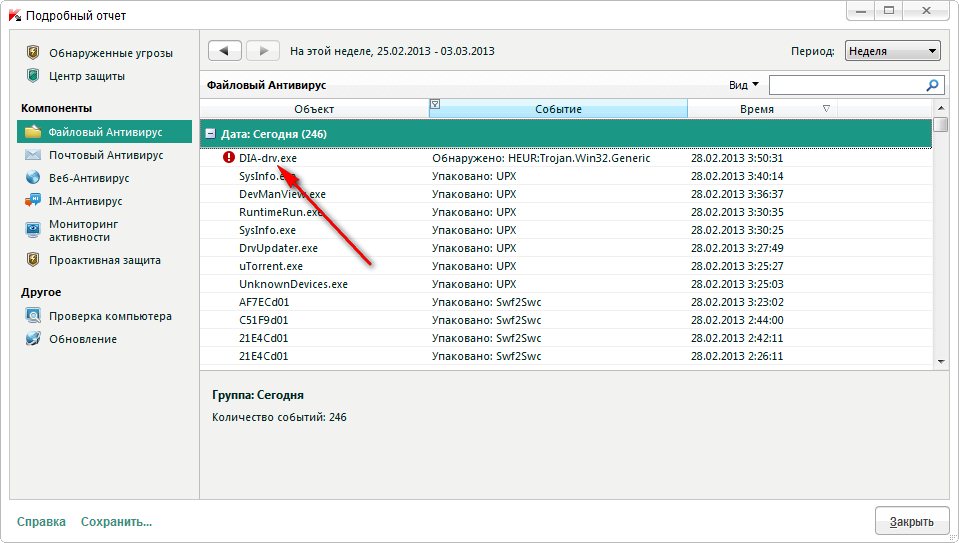Open the Вид dropdown menu
959x543 pixels.
pyautogui.click(x=745, y=86)
